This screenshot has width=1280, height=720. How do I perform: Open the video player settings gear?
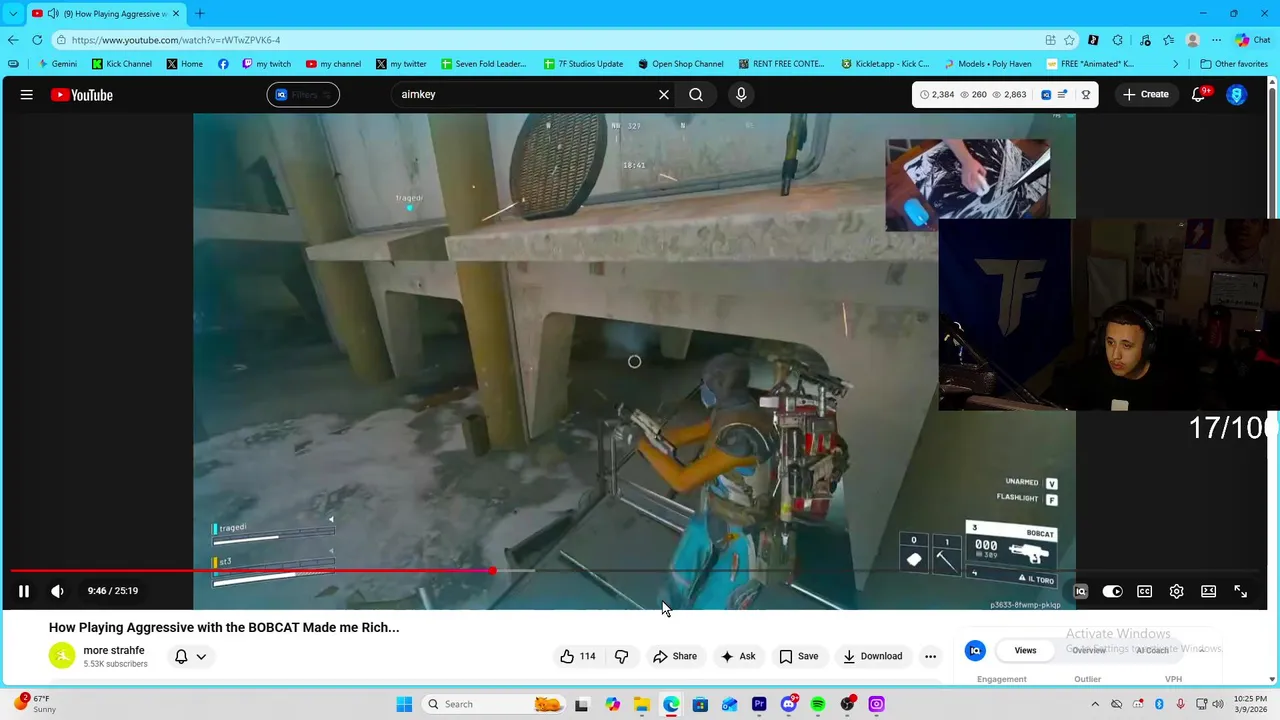click(1177, 591)
